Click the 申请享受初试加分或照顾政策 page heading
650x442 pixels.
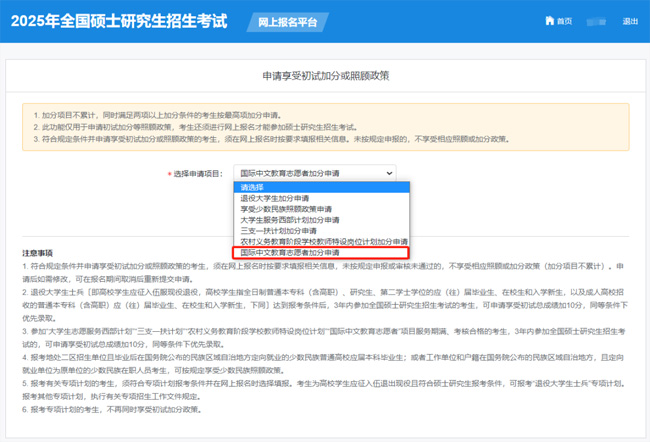coord(325,75)
